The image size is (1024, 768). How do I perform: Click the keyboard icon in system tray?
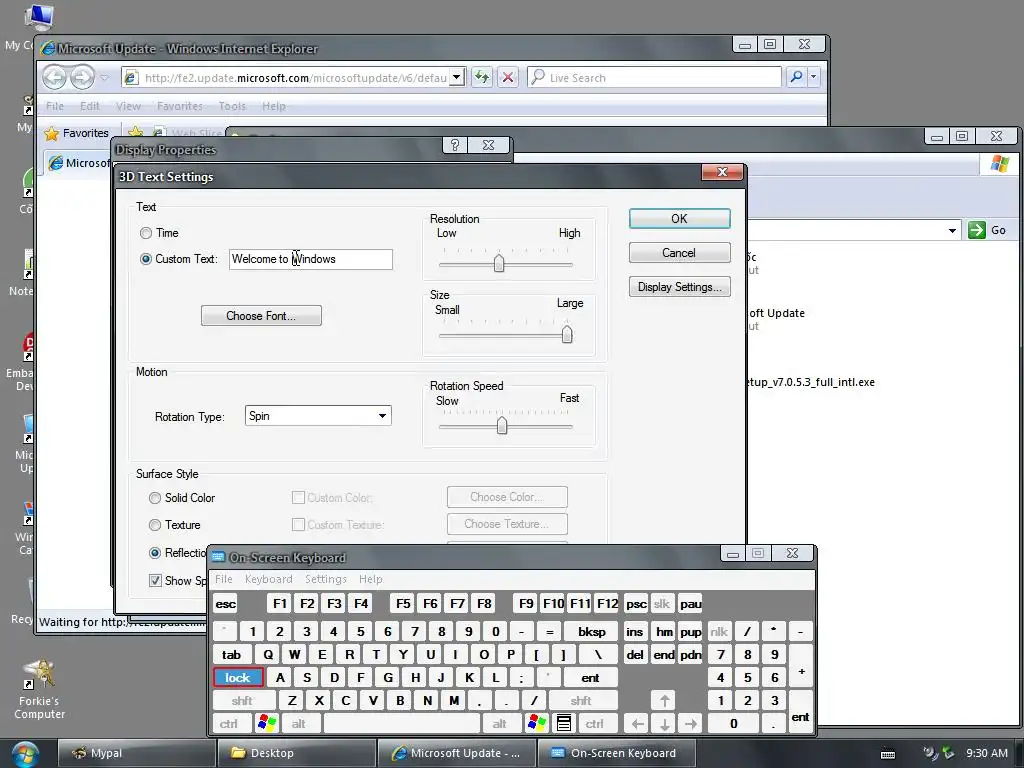(x=888, y=754)
